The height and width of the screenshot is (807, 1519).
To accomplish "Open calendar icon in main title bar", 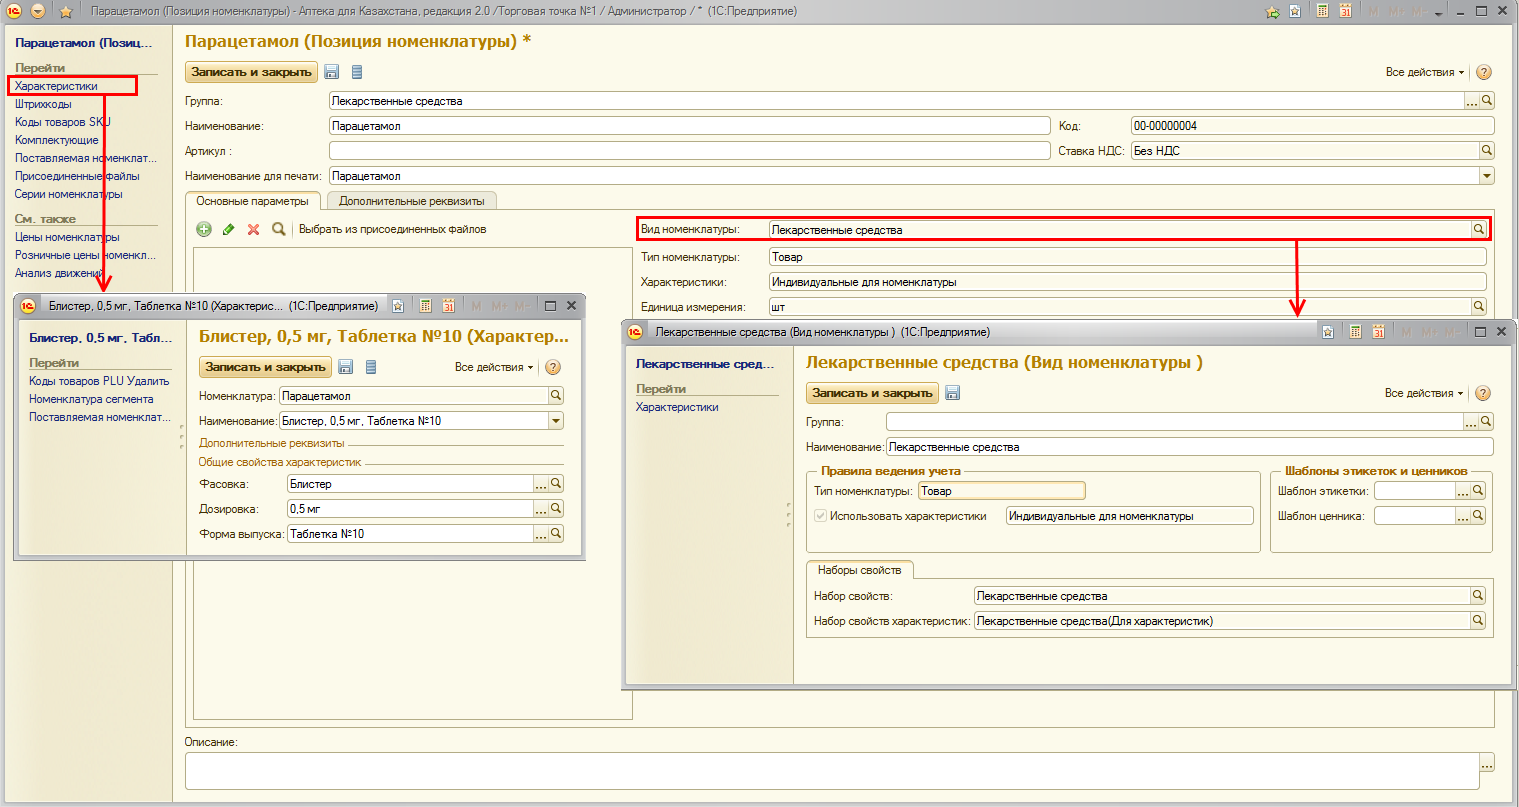I will click(1346, 11).
